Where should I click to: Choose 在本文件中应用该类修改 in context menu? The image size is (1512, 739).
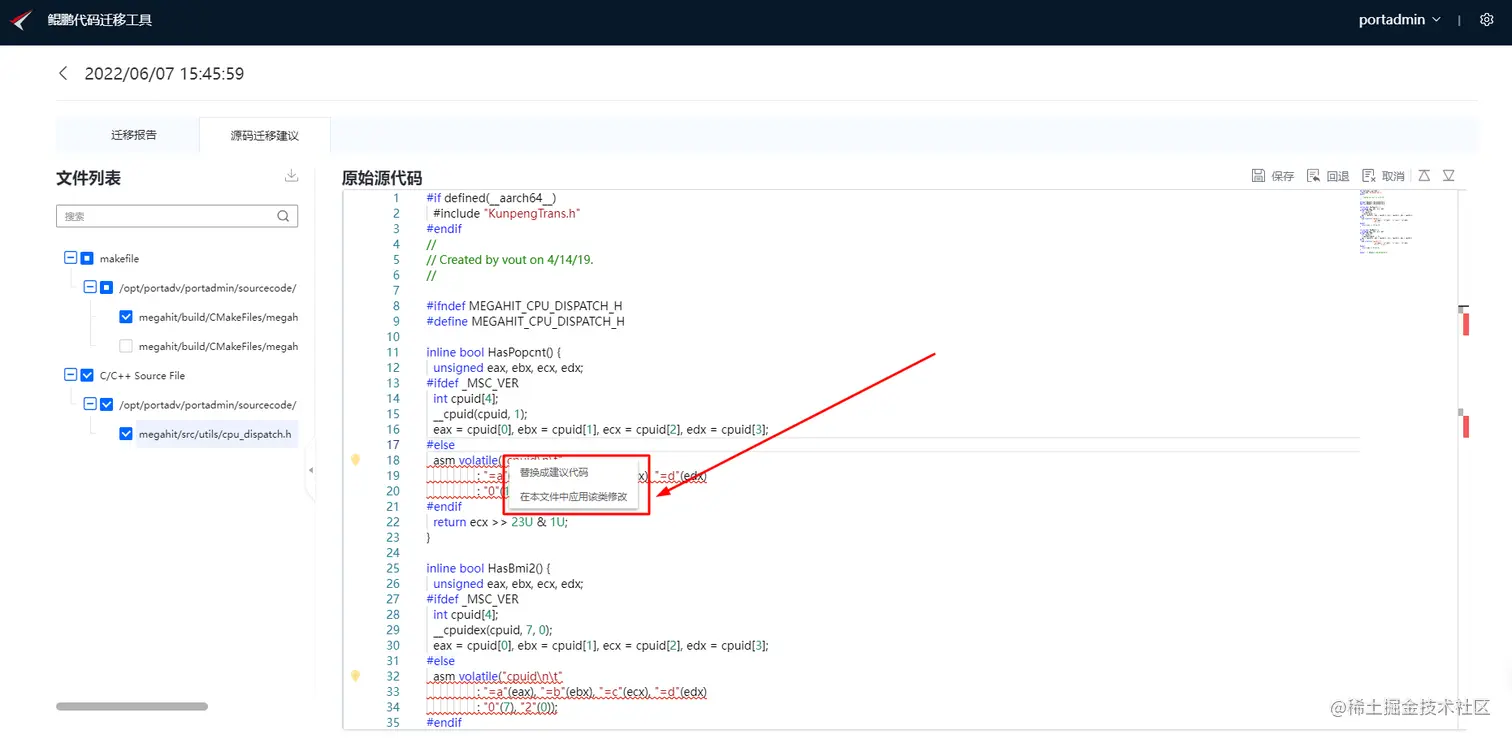[x=573, y=496]
